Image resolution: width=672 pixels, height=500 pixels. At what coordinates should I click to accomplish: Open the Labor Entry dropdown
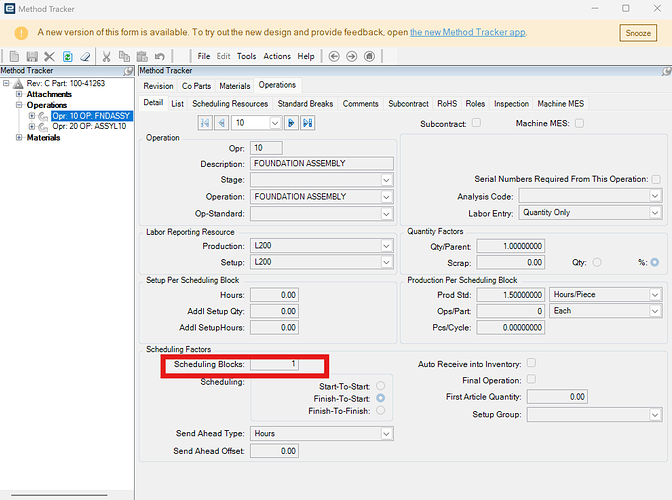point(655,213)
